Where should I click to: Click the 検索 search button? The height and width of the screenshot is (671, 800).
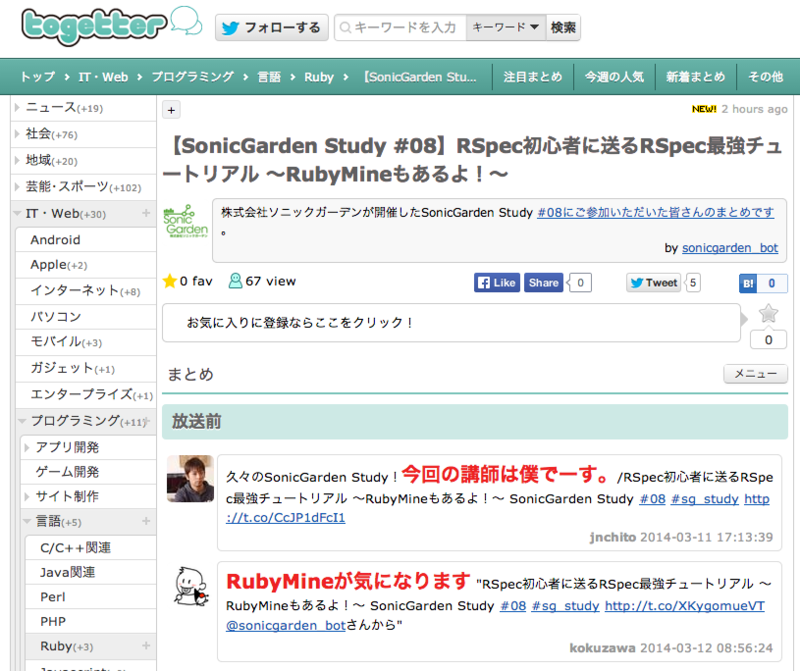tap(563, 28)
